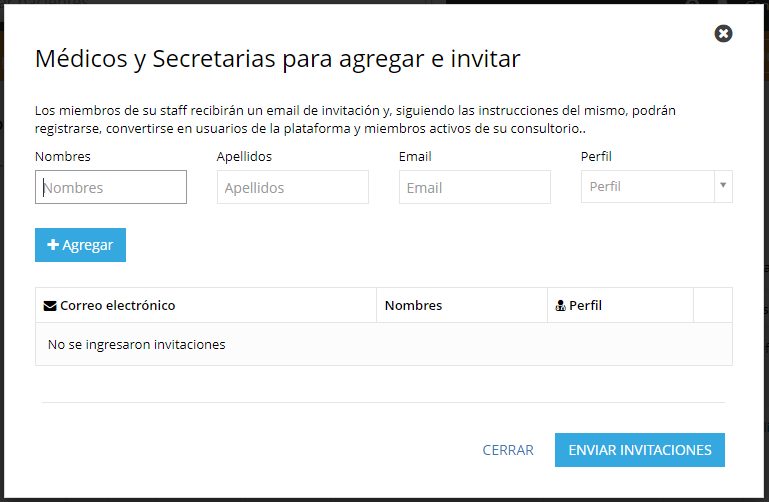Focus the Apellidos input field
Screen dimensions: 769x502
(x=293, y=187)
